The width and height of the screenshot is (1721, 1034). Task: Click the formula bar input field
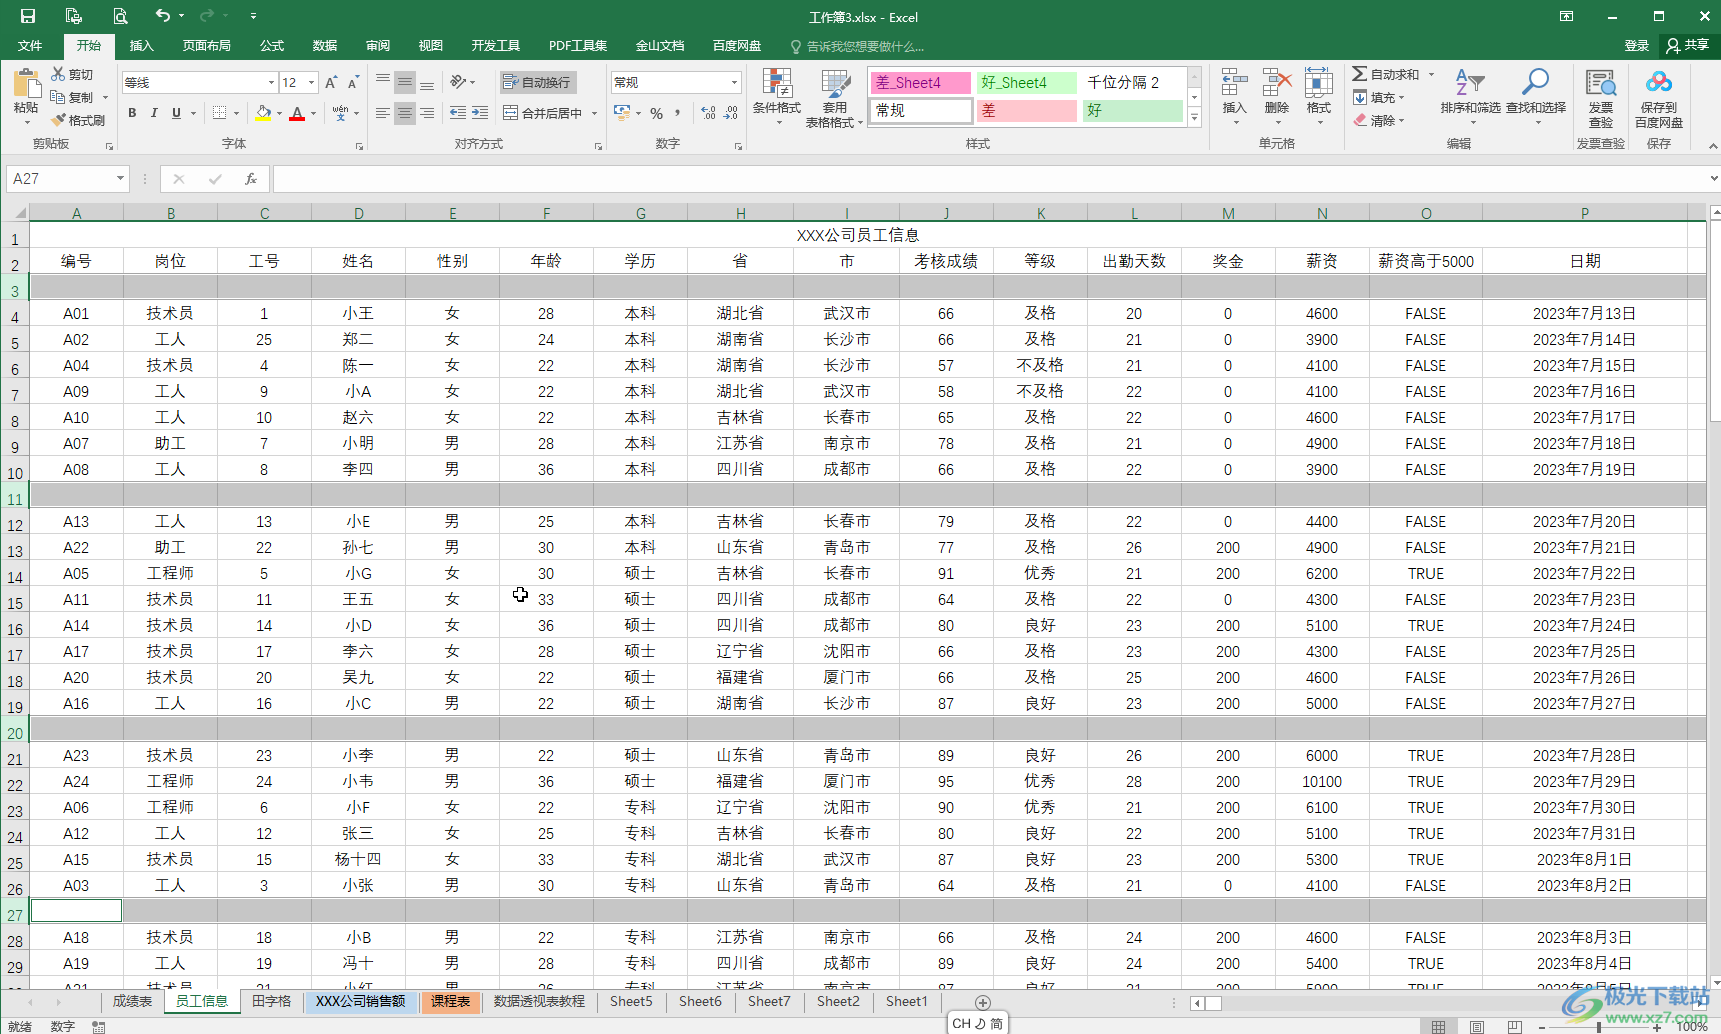pyautogui.click(x=990, y=179)
